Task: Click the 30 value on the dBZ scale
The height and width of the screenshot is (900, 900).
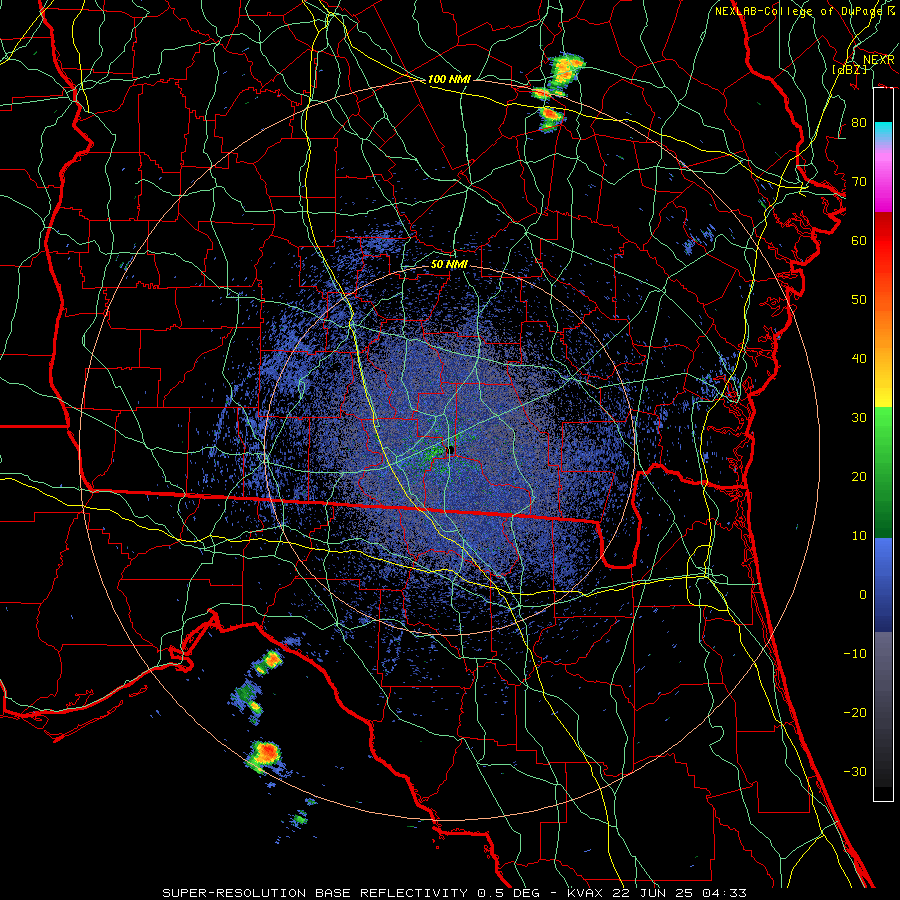Action: pyautogui.click(x=859, y=418)
